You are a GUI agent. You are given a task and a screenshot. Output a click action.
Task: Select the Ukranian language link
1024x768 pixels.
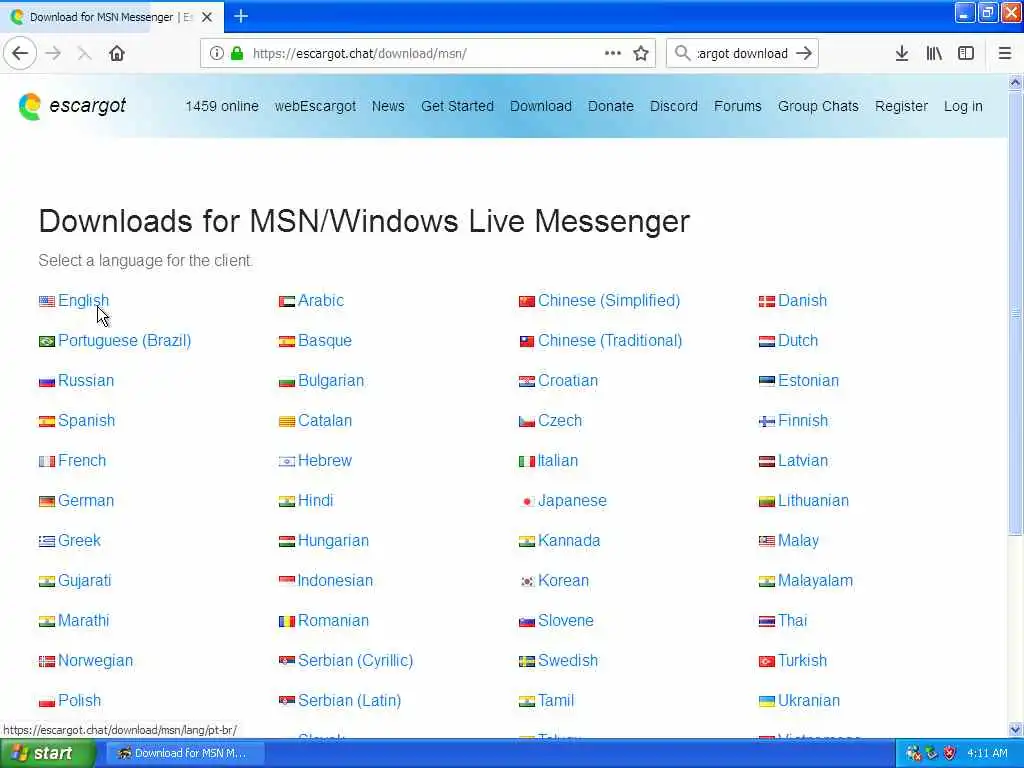(x=808, y=700)
